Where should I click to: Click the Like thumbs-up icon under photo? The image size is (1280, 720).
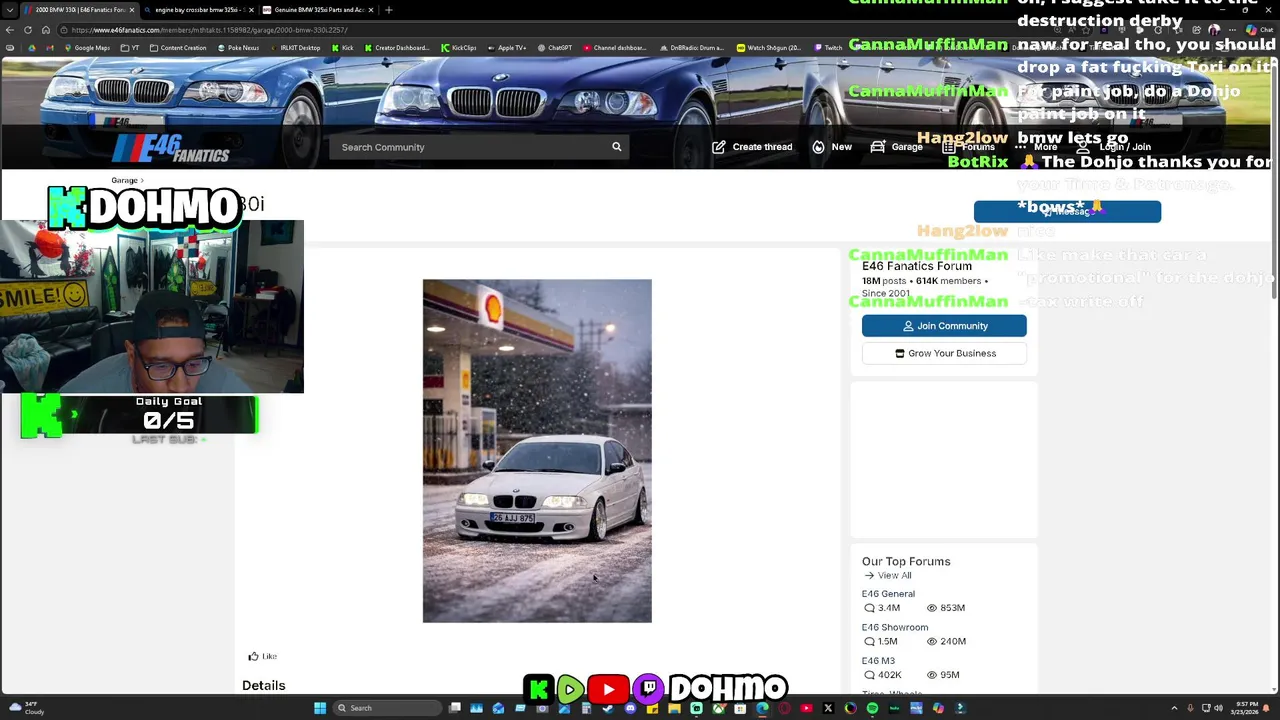(253, 656)
